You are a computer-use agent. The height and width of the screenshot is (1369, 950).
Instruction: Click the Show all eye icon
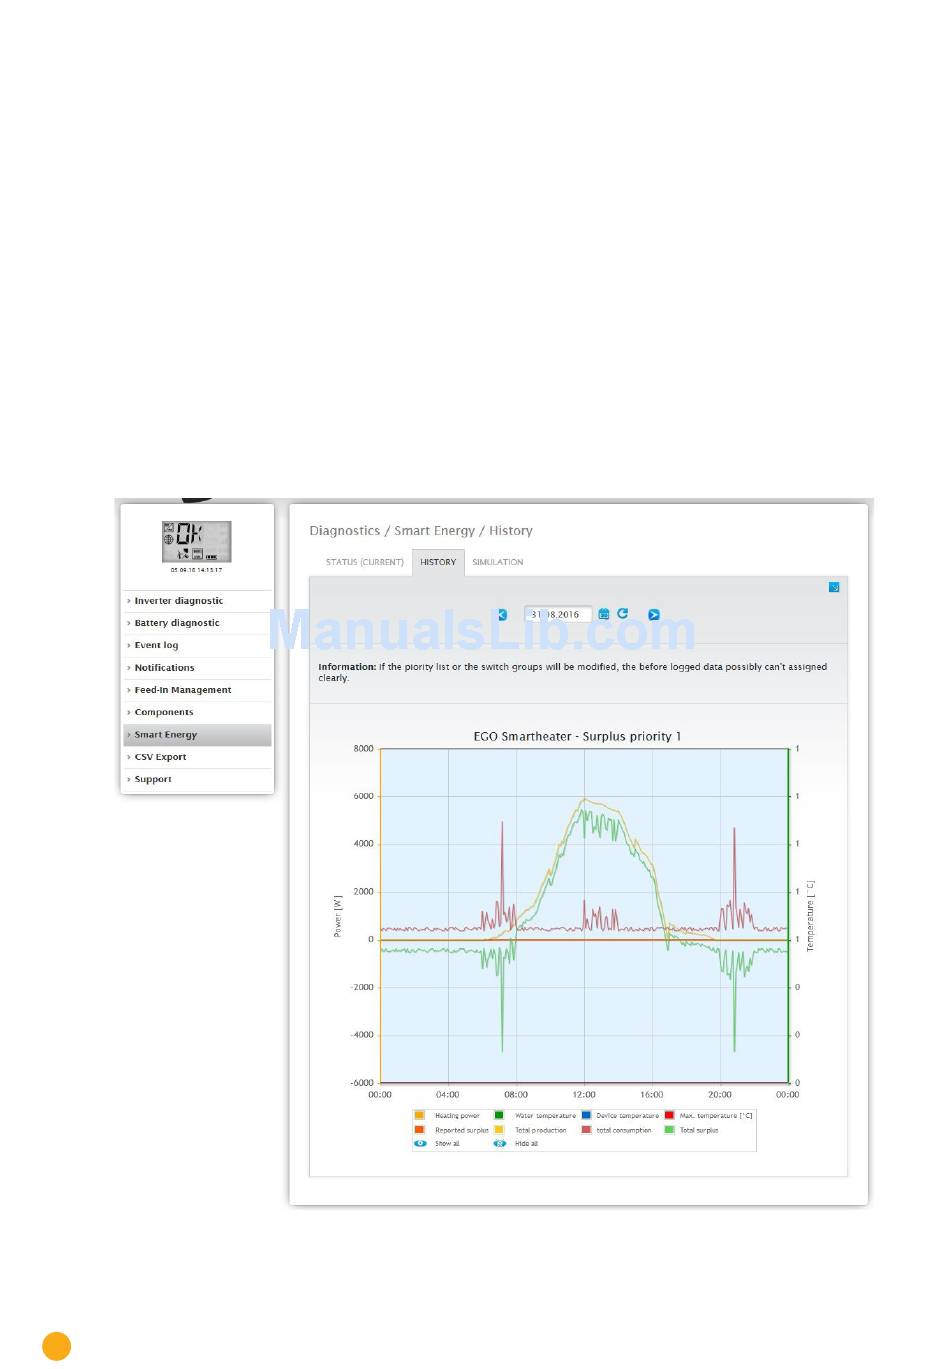(x=420, y=1143)
